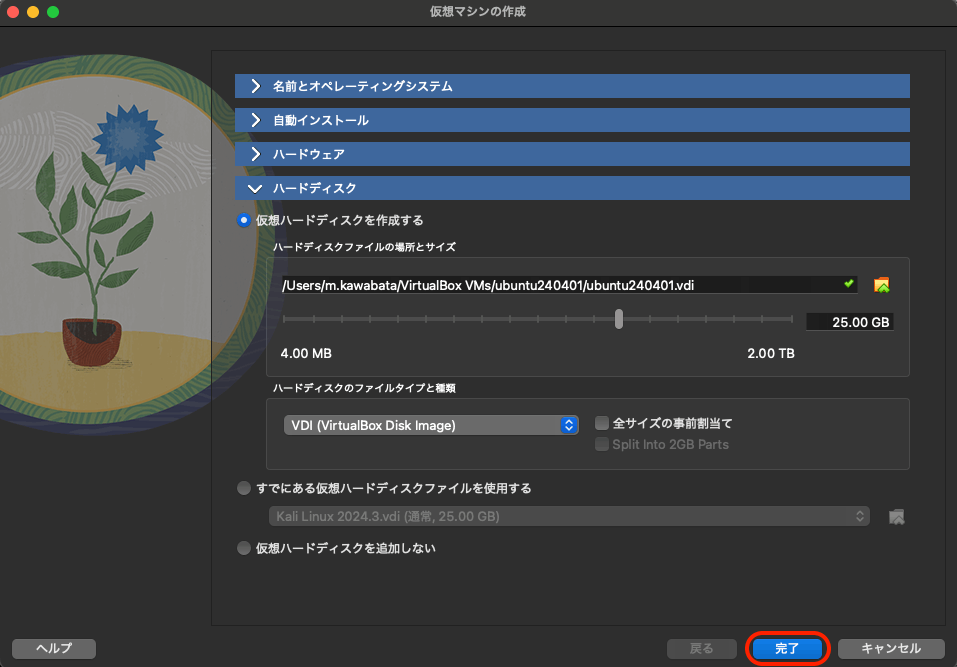957x667 pixels.
Task: Expand the 自動インストール section chevron
Action: tap(255, 120)
